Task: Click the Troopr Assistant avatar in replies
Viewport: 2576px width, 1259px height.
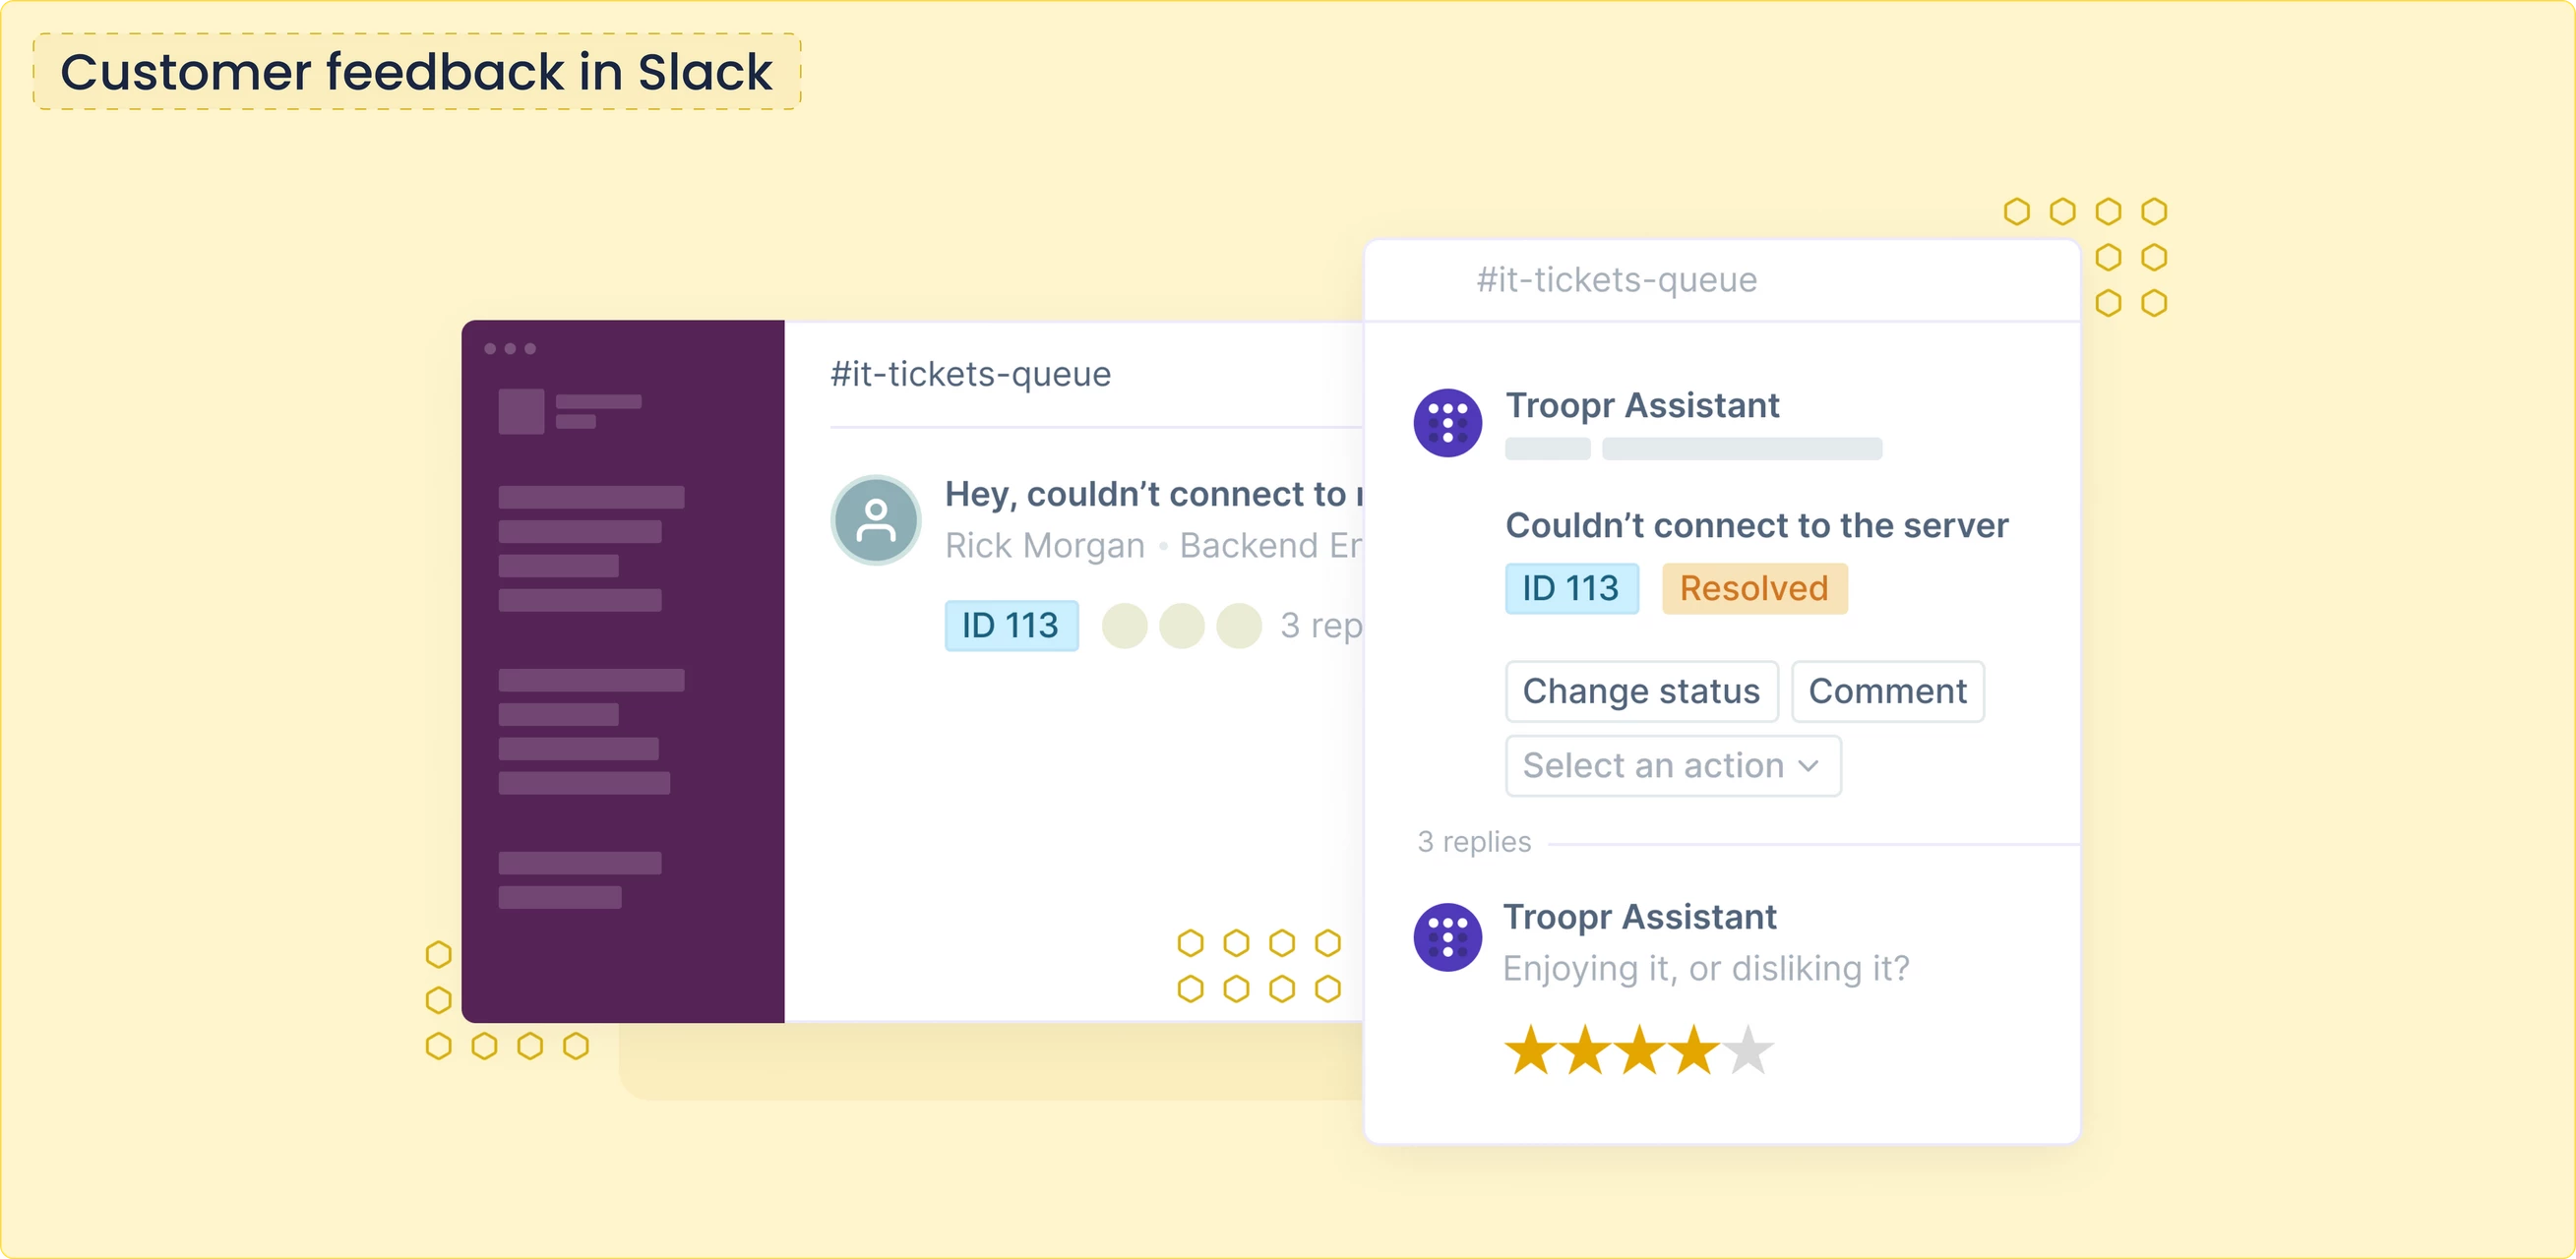Action: tap(1447, 937)
